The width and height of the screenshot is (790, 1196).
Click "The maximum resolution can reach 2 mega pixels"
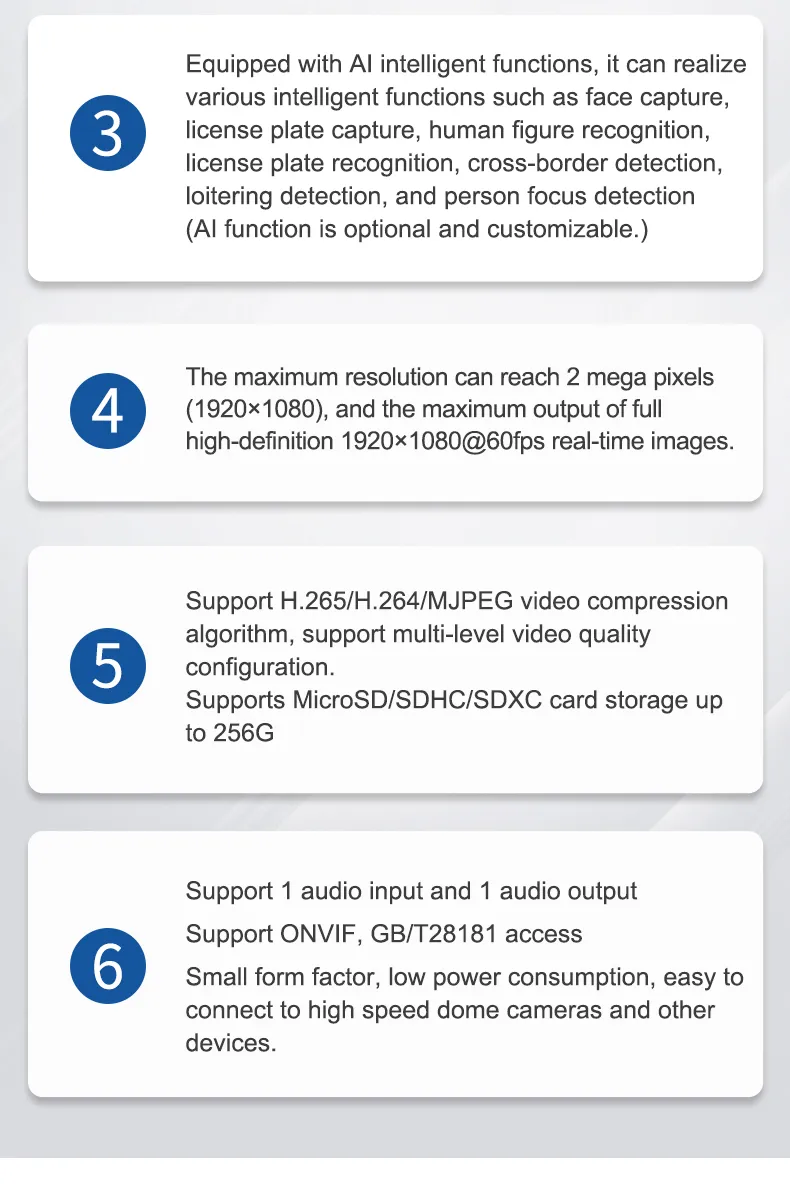[x=450, y=377]
